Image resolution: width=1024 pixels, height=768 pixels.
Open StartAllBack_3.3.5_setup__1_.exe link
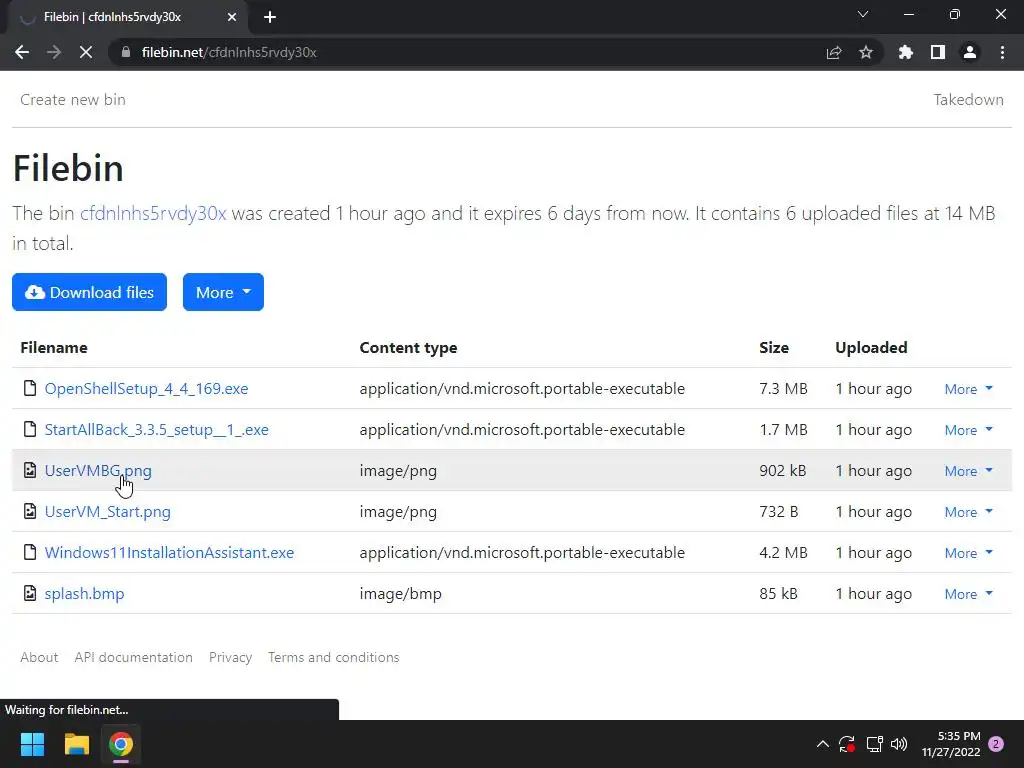coord(157,430)
